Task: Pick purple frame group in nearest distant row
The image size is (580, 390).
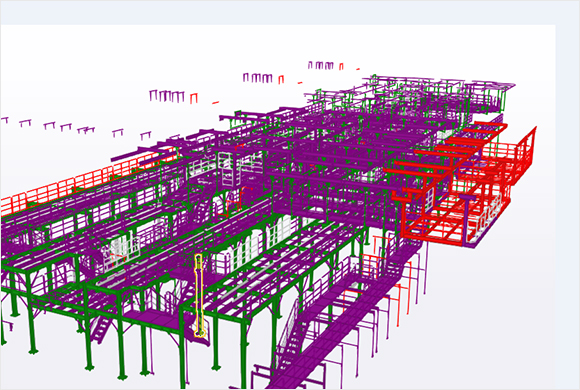Action: tap(167, 96)
